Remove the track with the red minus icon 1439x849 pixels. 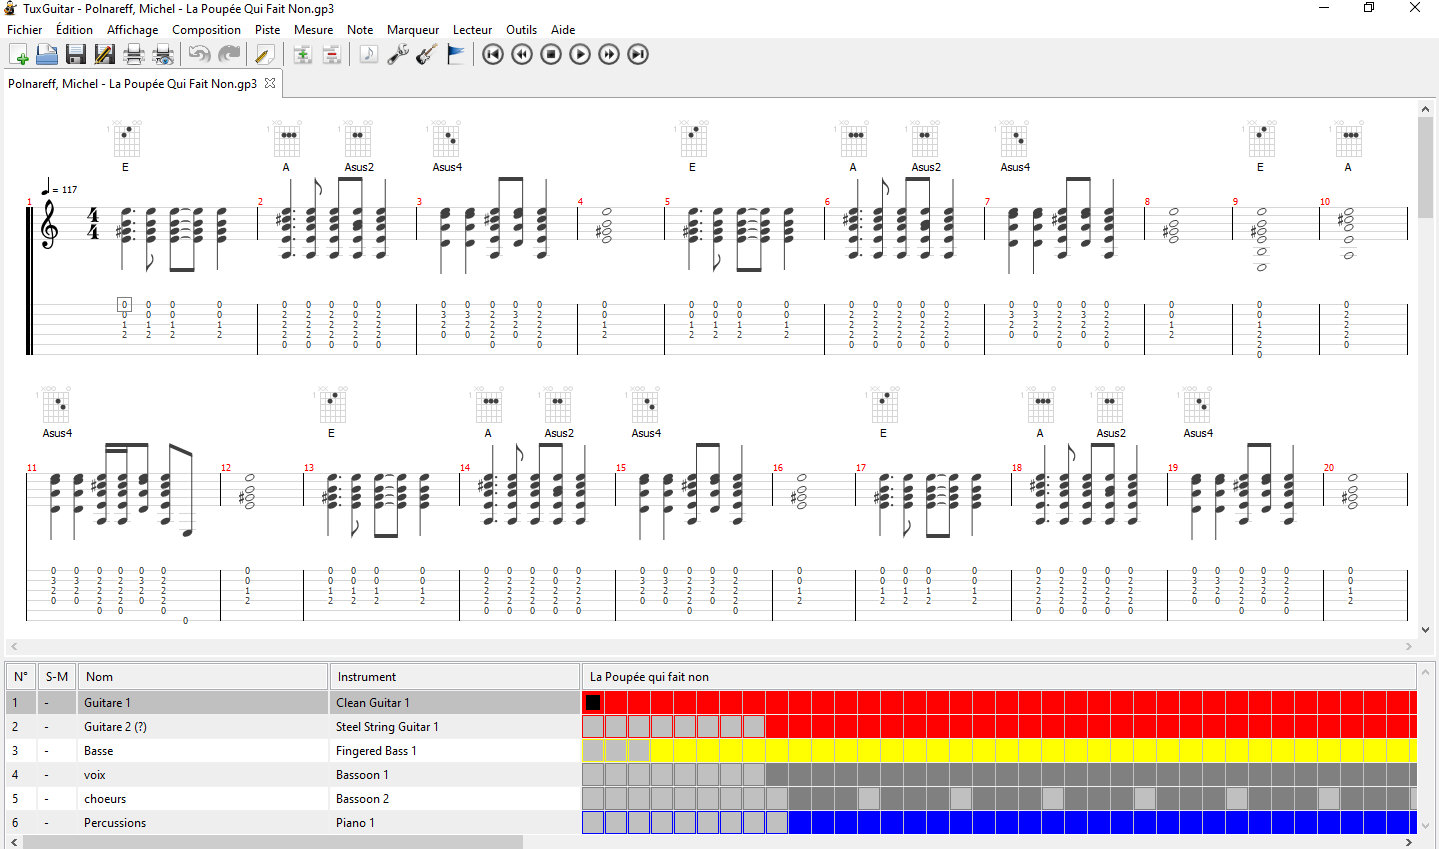[331, 54]
